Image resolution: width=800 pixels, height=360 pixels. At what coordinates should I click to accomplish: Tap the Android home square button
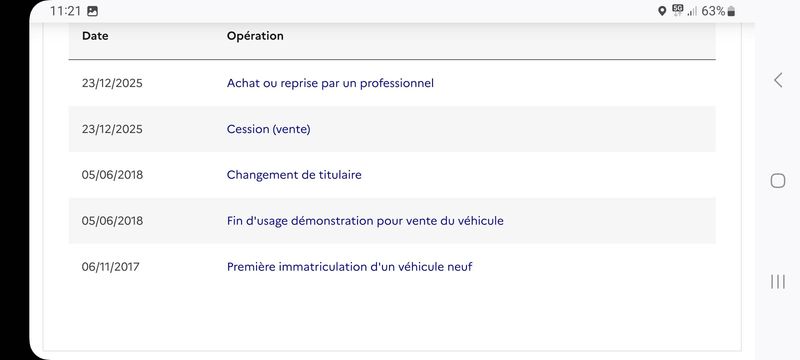[x=778, y=181]
